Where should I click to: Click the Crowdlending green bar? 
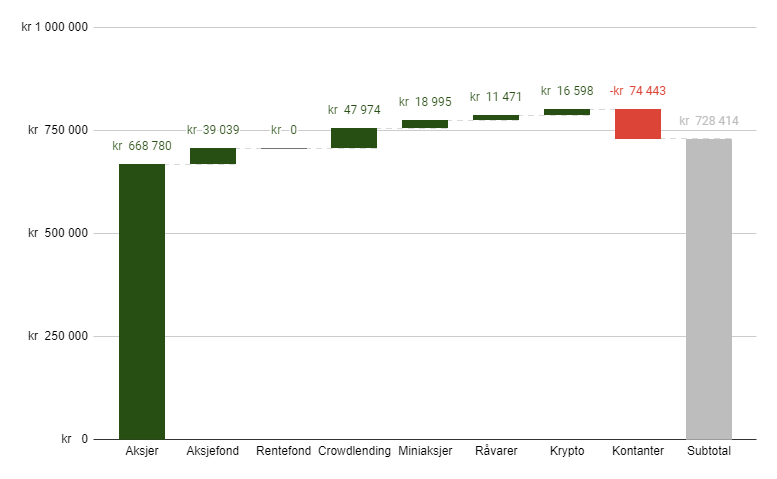[354, 138]
